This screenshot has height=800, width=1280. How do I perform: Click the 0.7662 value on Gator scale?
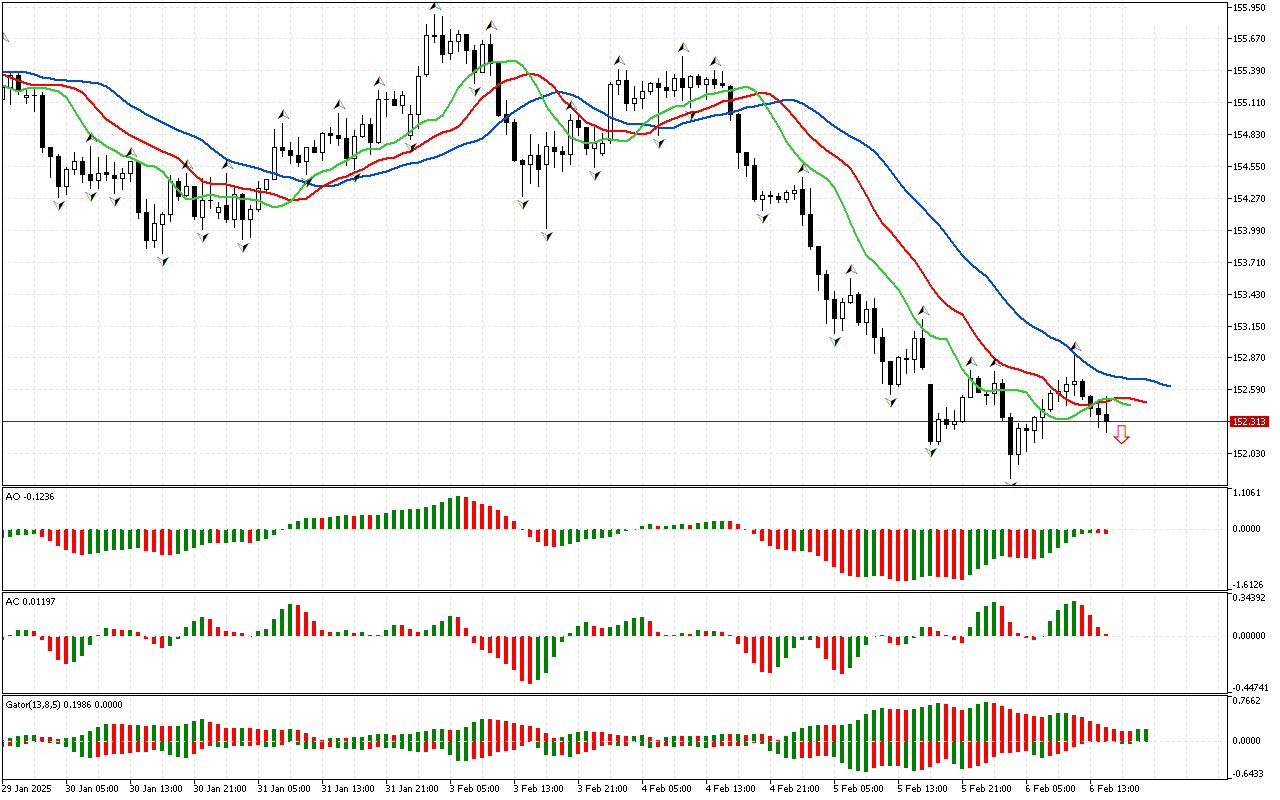[1247, 701]
